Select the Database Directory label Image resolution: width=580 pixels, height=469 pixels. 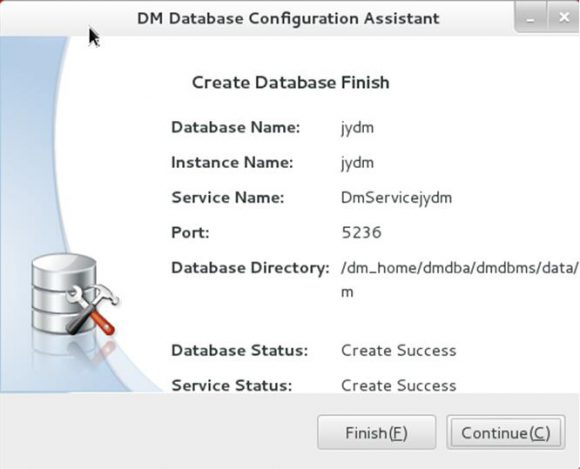[x=250, y=268]
